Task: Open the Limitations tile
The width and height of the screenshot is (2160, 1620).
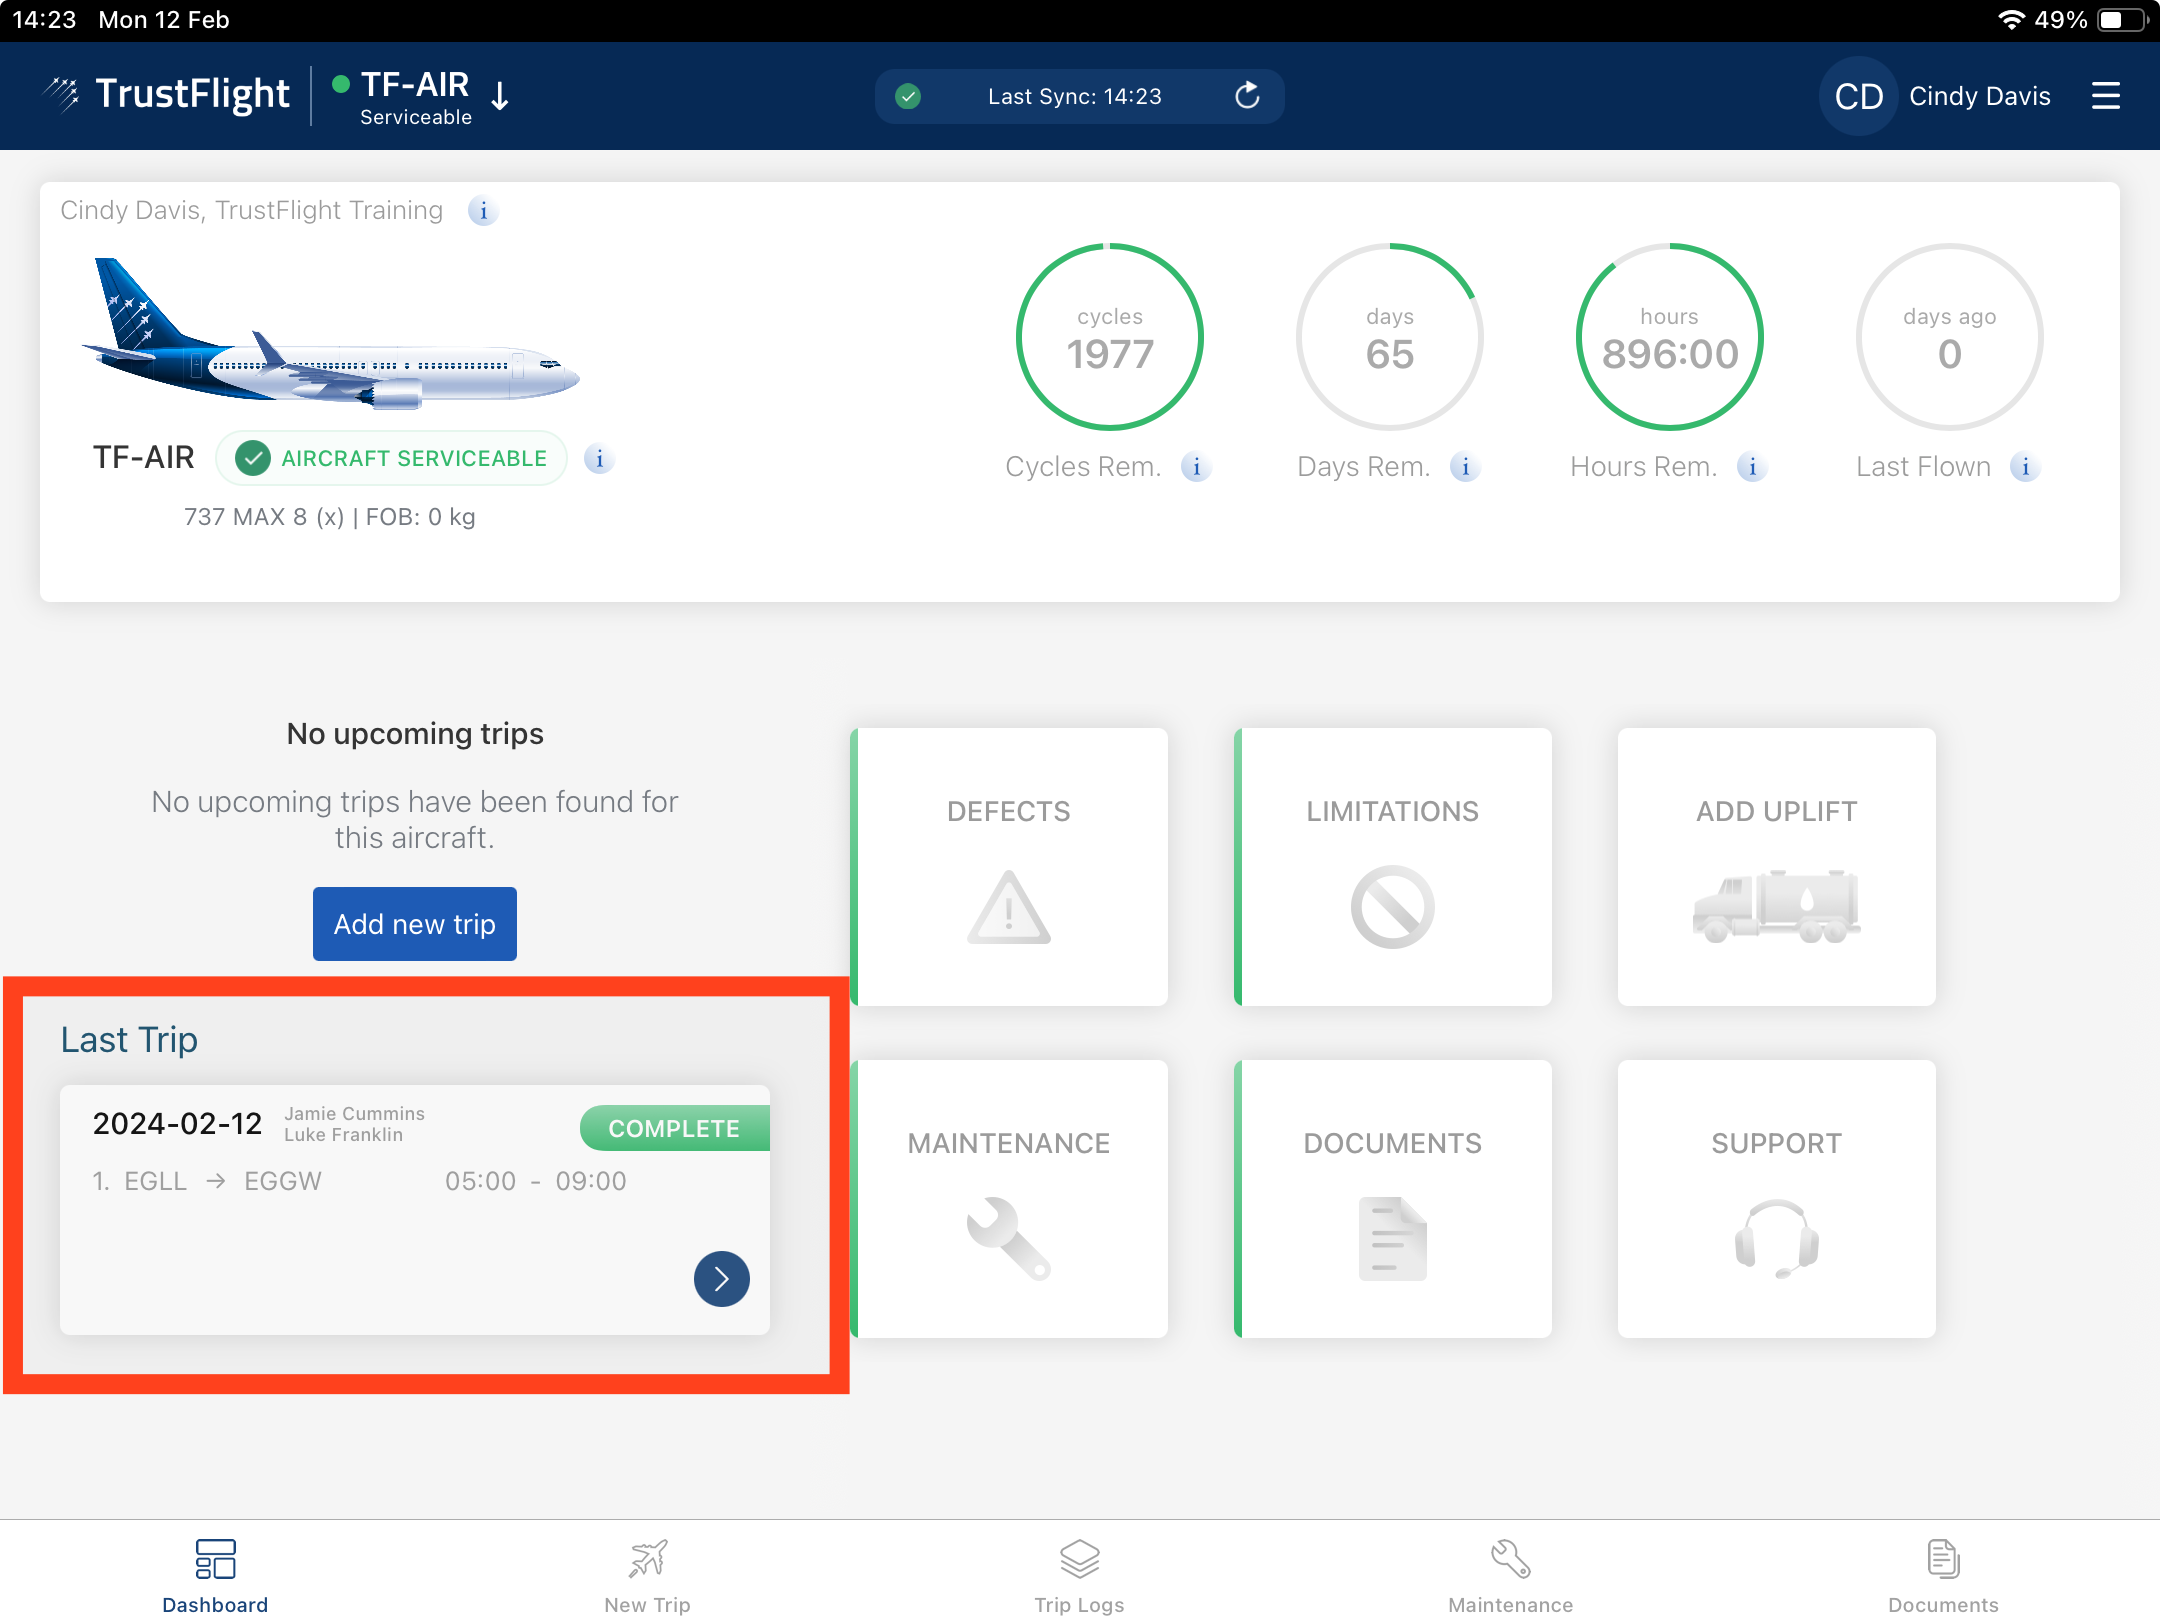Action: 1392,866
